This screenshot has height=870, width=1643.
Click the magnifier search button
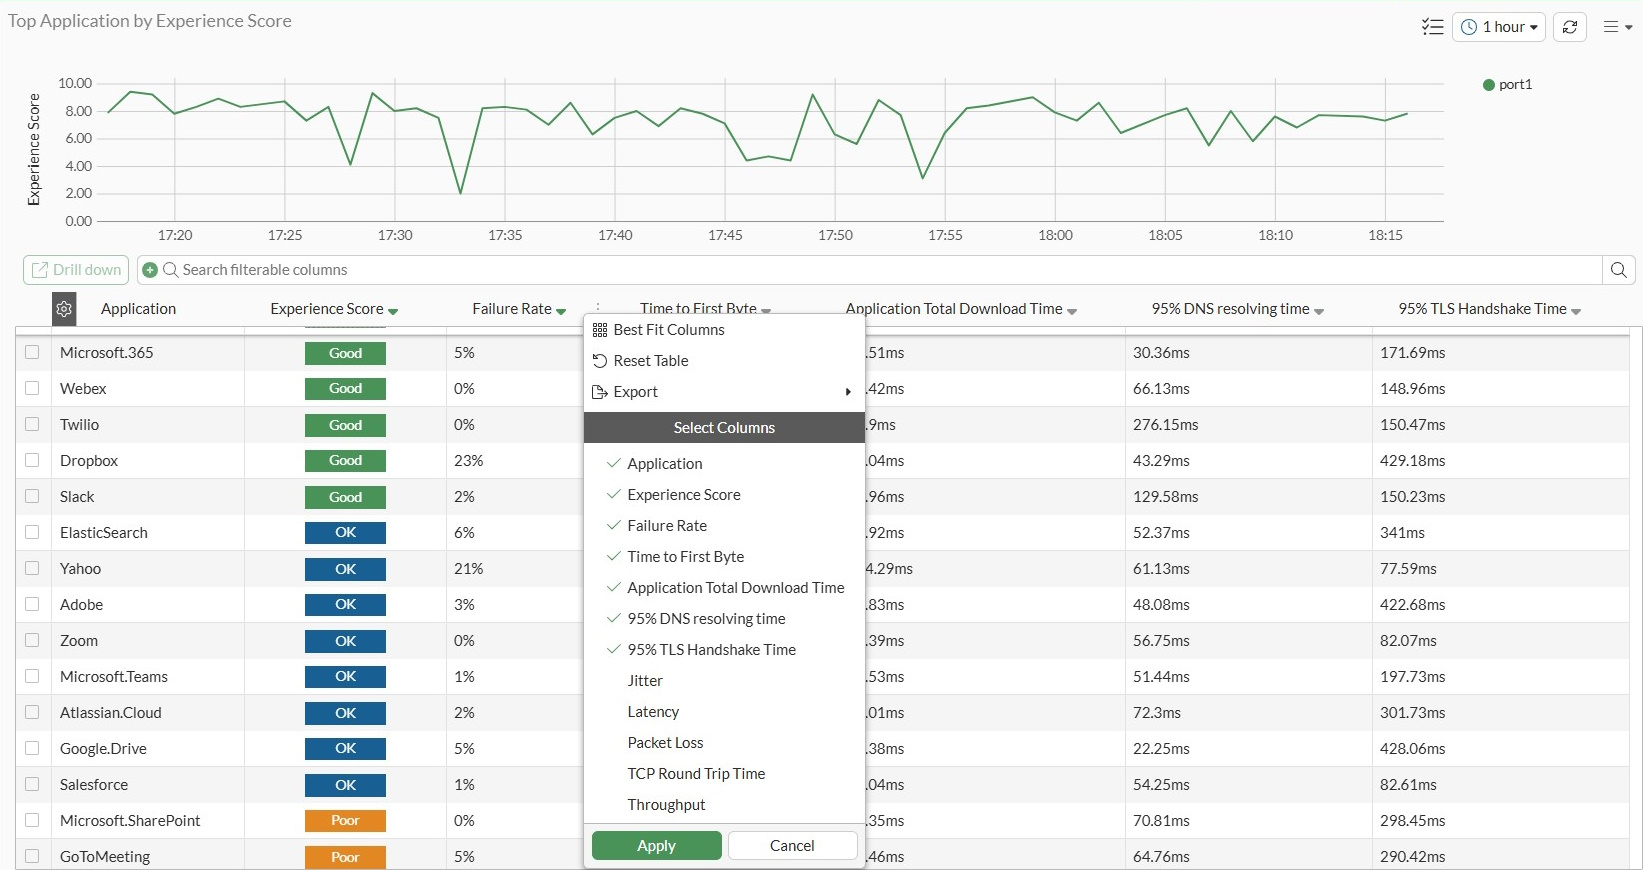1619,270
